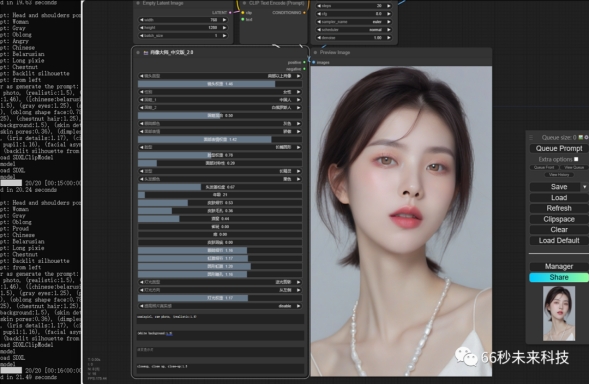
Task: Open Clipspace
Action: [x=559, y=219]
